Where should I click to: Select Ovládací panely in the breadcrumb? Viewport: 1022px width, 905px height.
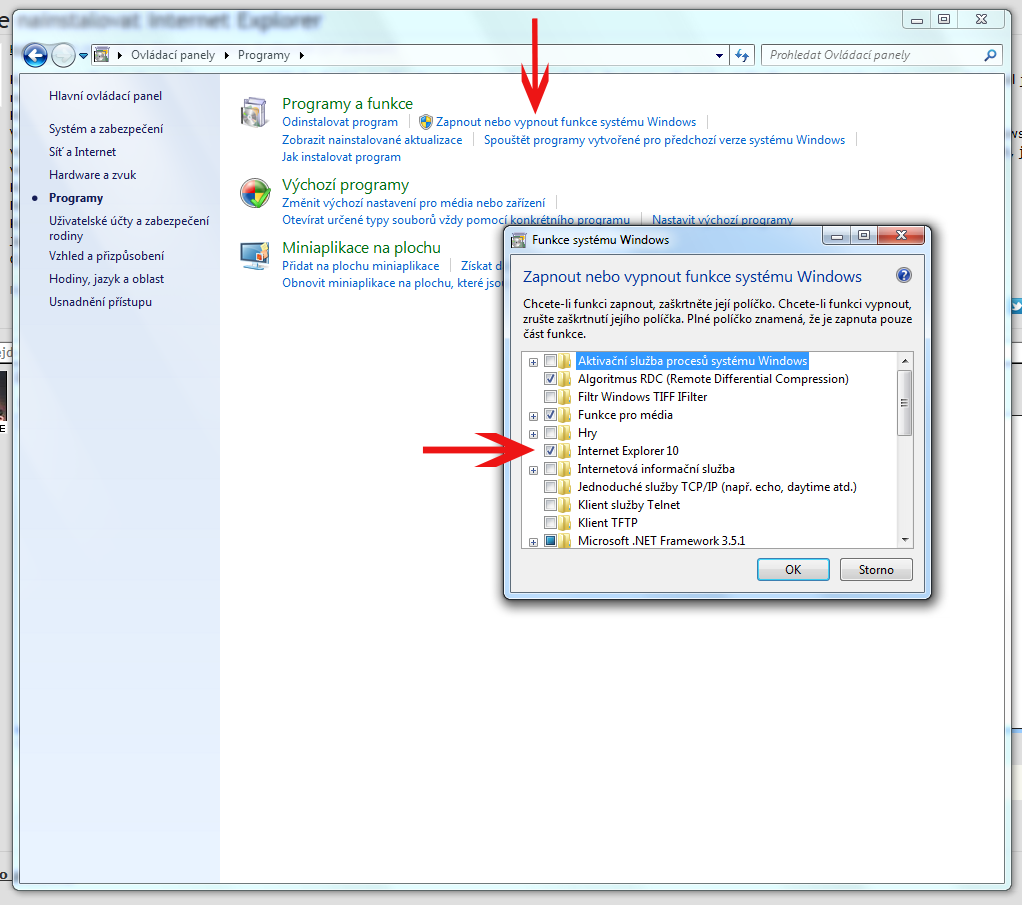click(173, 55)
